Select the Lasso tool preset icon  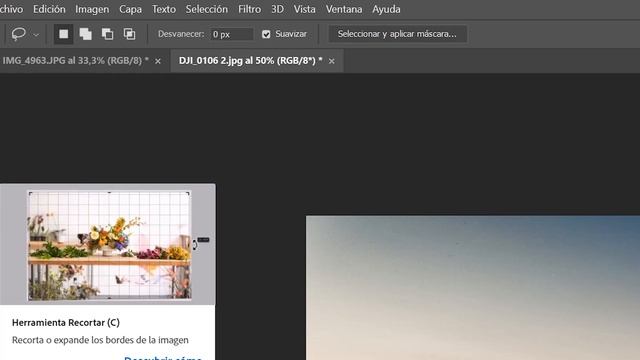click(x=19, y=34)
